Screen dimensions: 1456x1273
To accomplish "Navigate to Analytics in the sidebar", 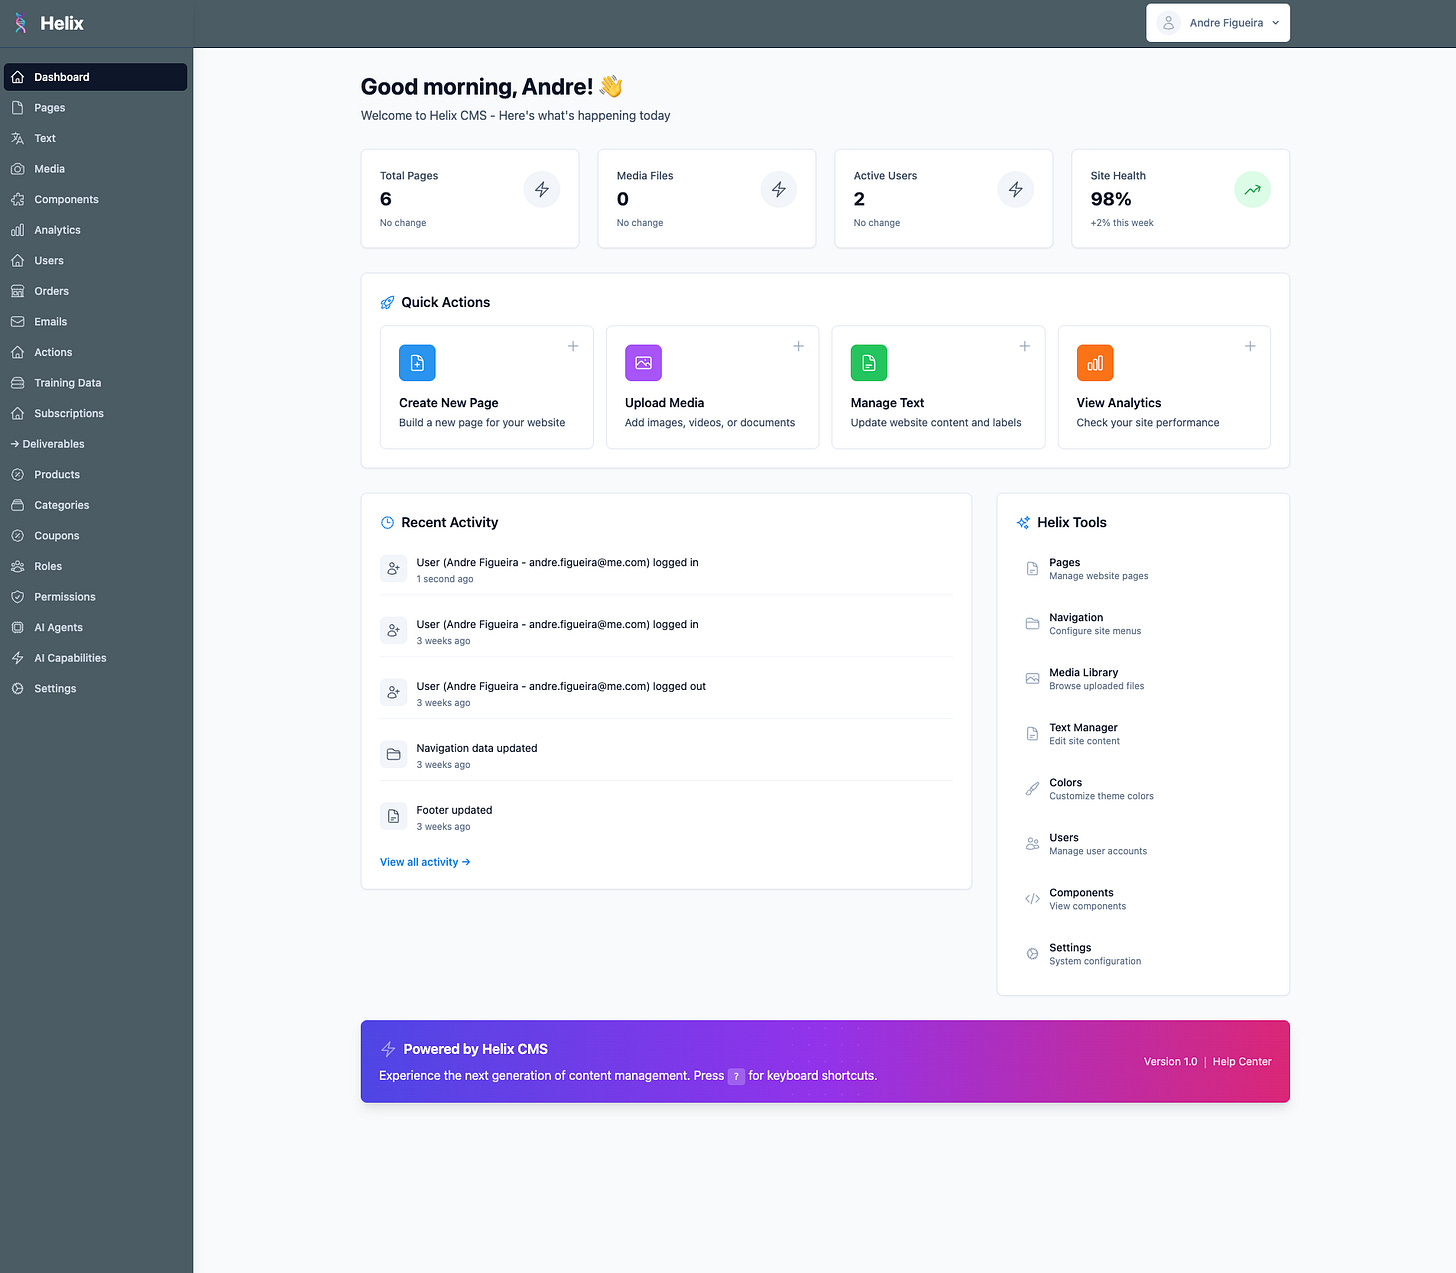I will [95, 230].
